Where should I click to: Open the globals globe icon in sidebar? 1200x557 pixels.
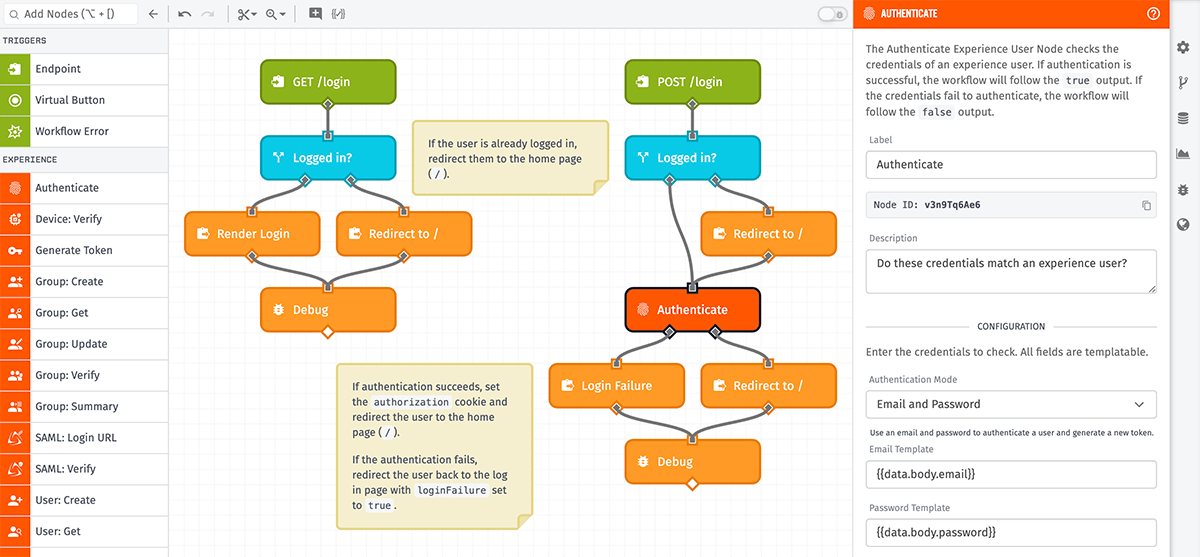(x=1184, y=224)
